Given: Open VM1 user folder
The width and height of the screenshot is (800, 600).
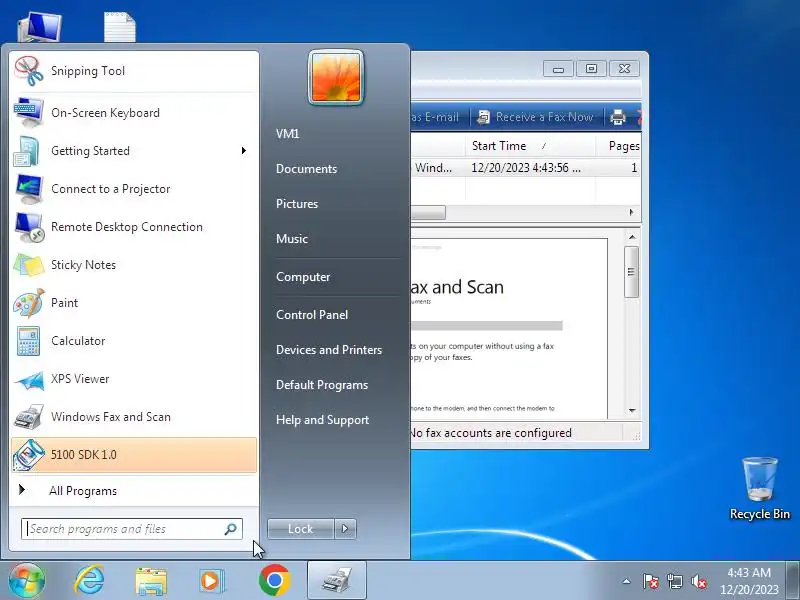Looking at the screenshot, I should coord(288,134).
